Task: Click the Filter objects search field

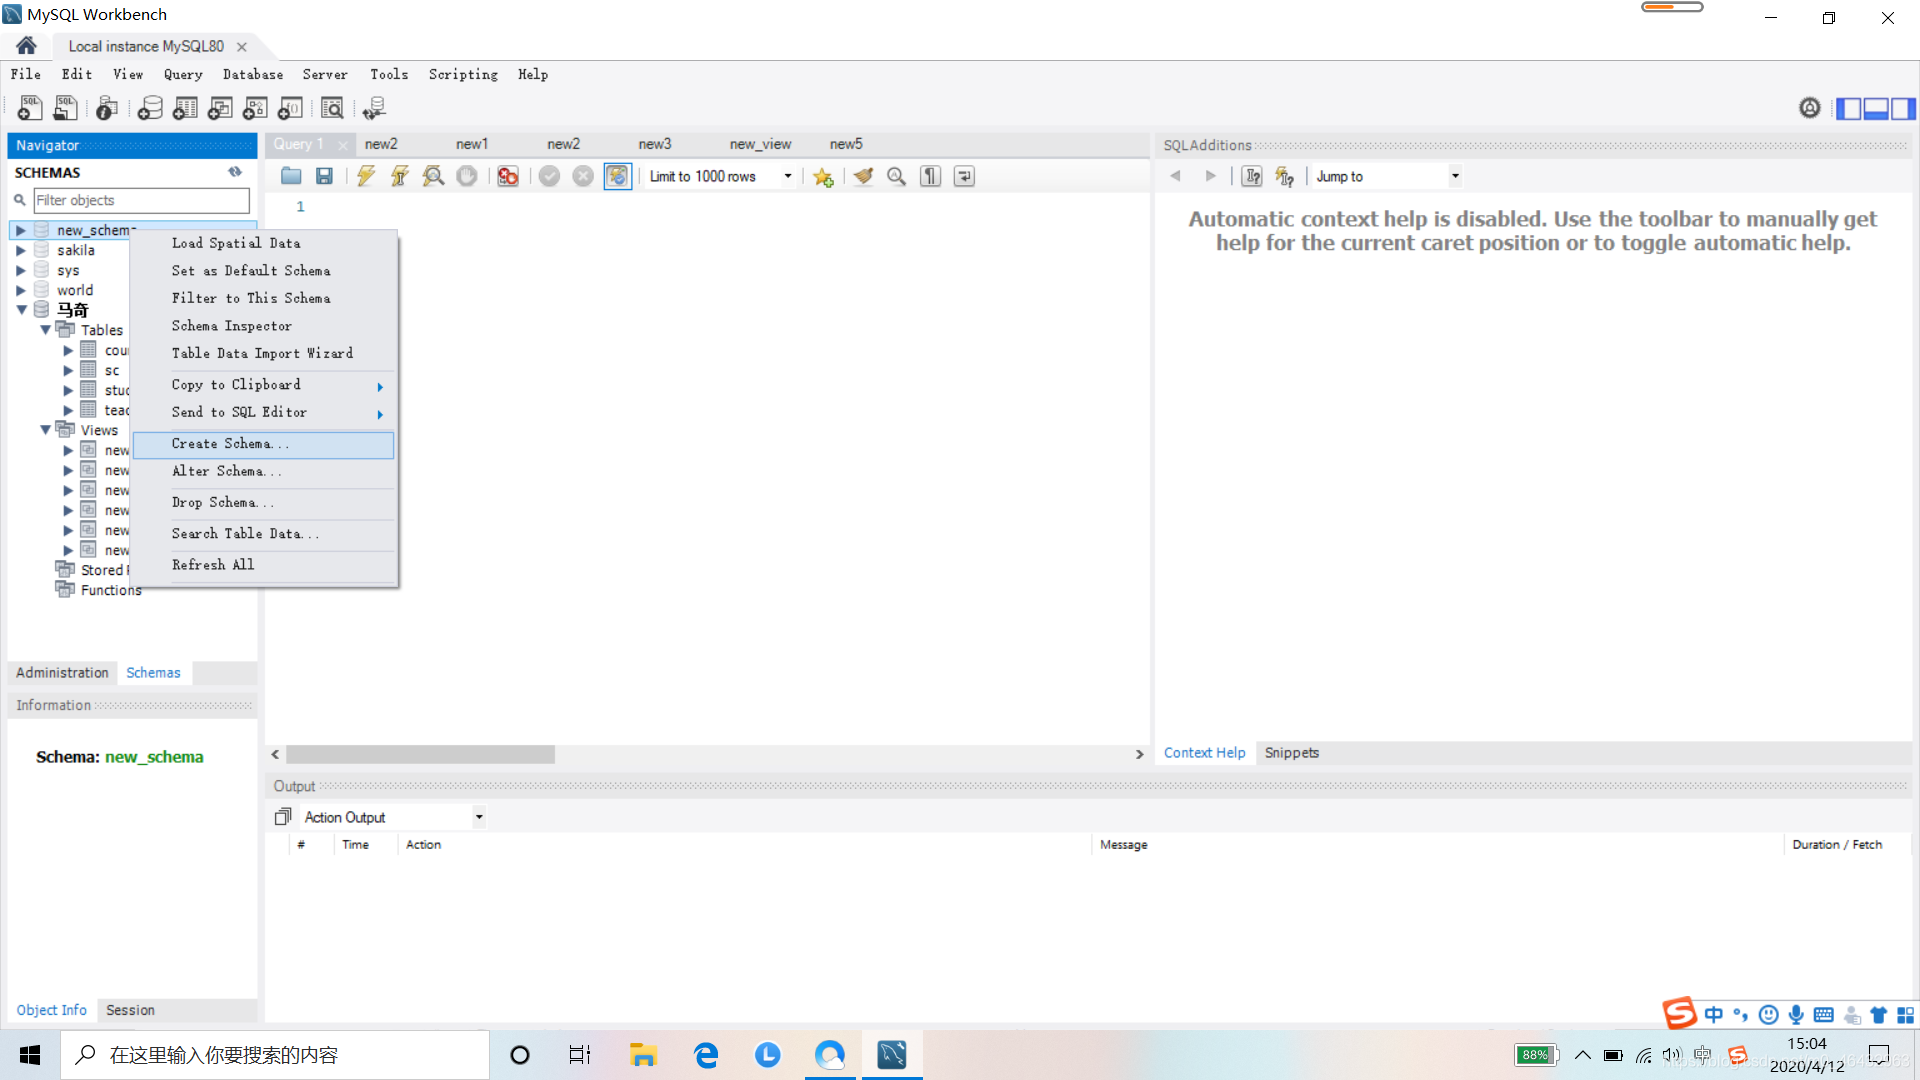Action: (x=141, y=200)
